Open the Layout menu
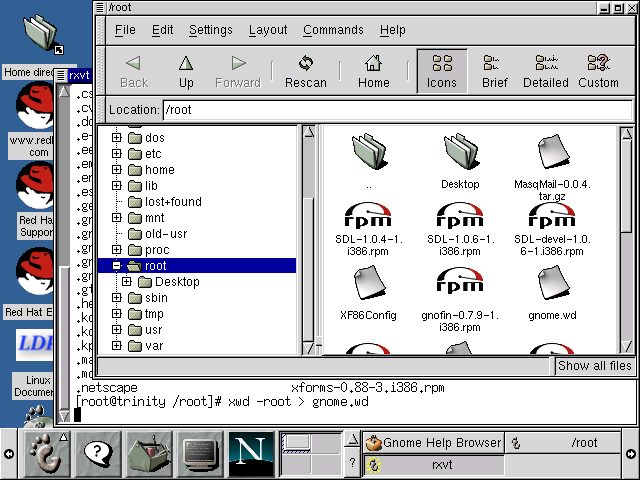The height and width of the screenshot is (480, 640). [x=268, y=30]
